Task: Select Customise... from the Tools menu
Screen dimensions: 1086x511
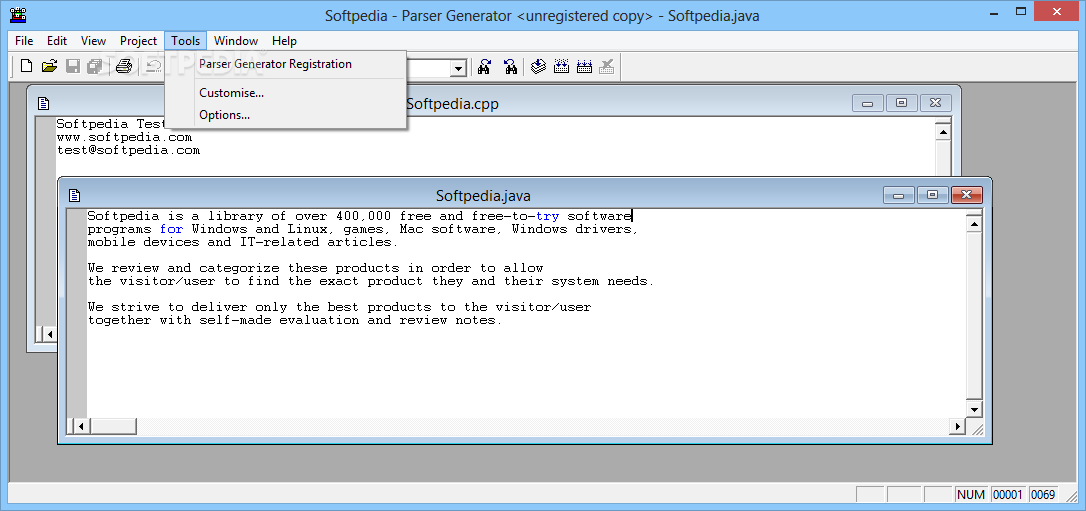Action: 285,93
